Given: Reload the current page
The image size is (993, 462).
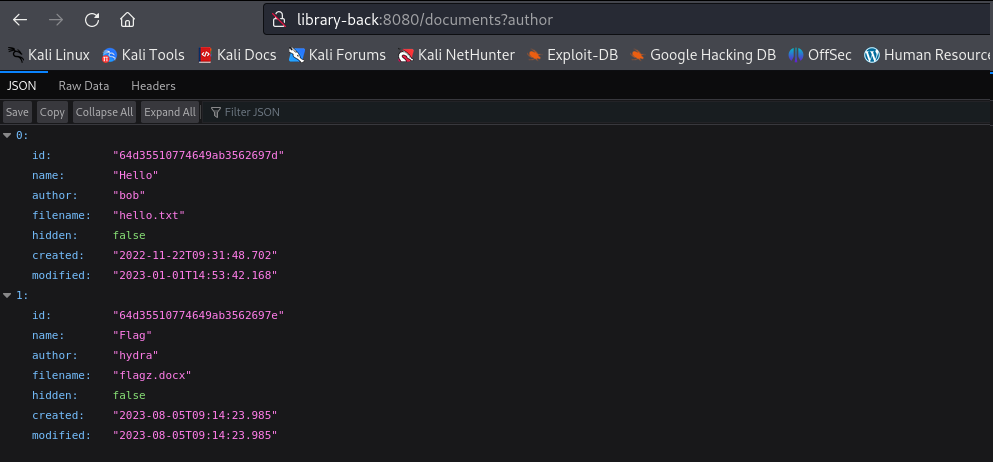Looking at the screenshot, I should coord(92,20).
